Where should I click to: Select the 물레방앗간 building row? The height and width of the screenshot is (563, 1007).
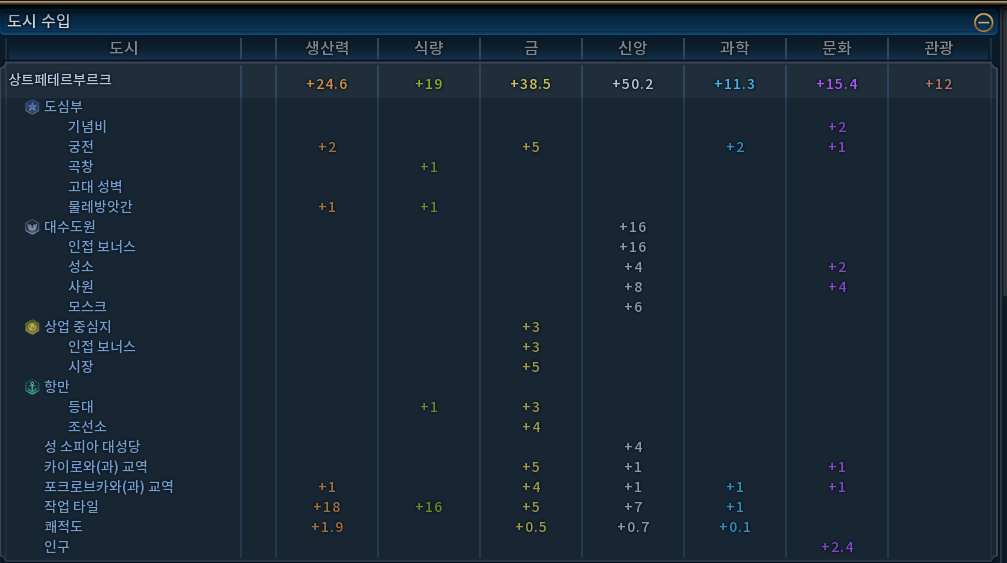pos(100,206)
